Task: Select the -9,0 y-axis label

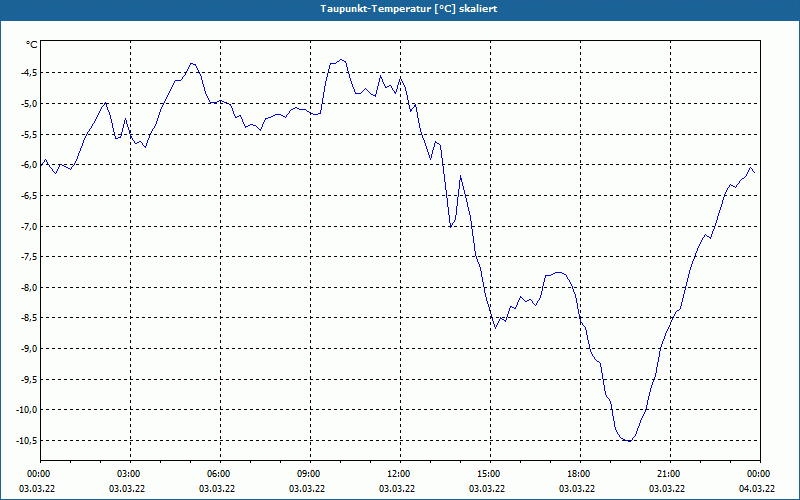Action: (x=29, y=348)
